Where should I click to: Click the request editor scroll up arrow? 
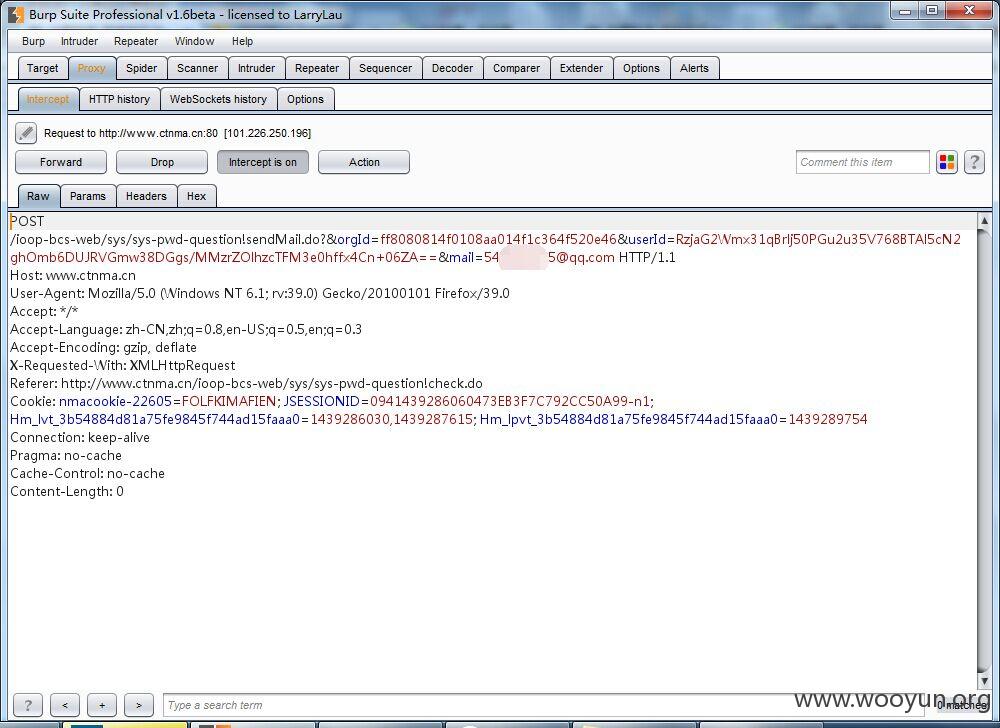[x=984, y=221]
